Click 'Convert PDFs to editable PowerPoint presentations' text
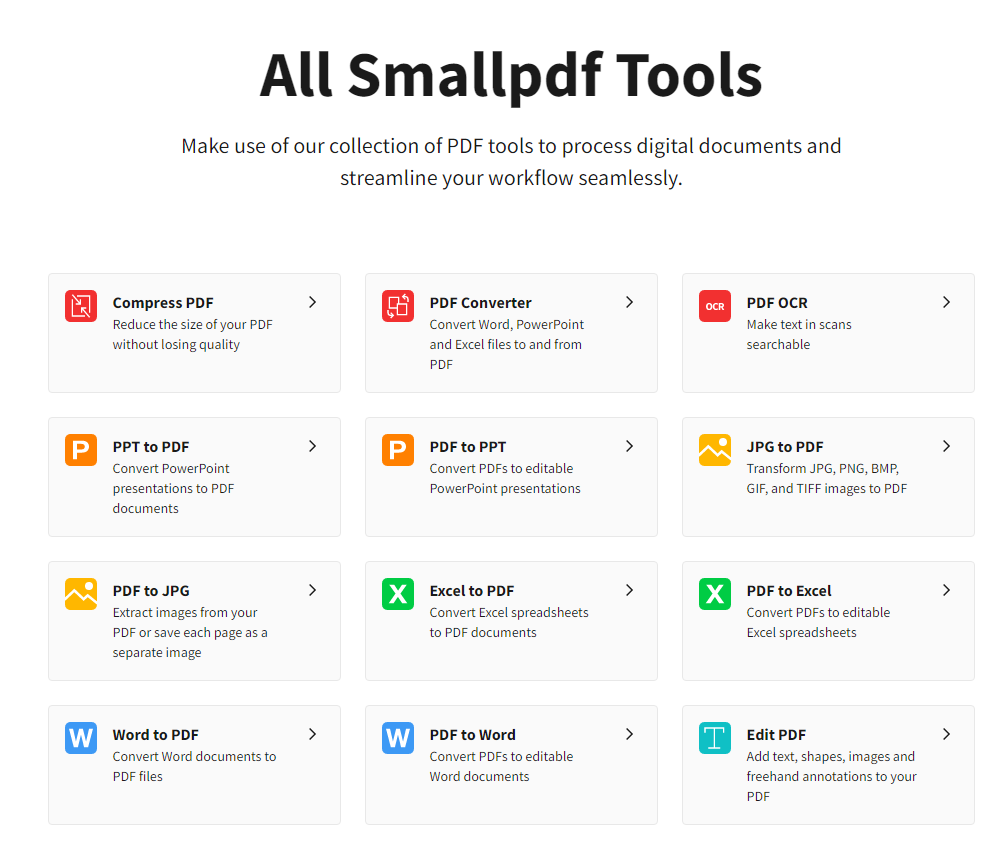 point(505,478)
